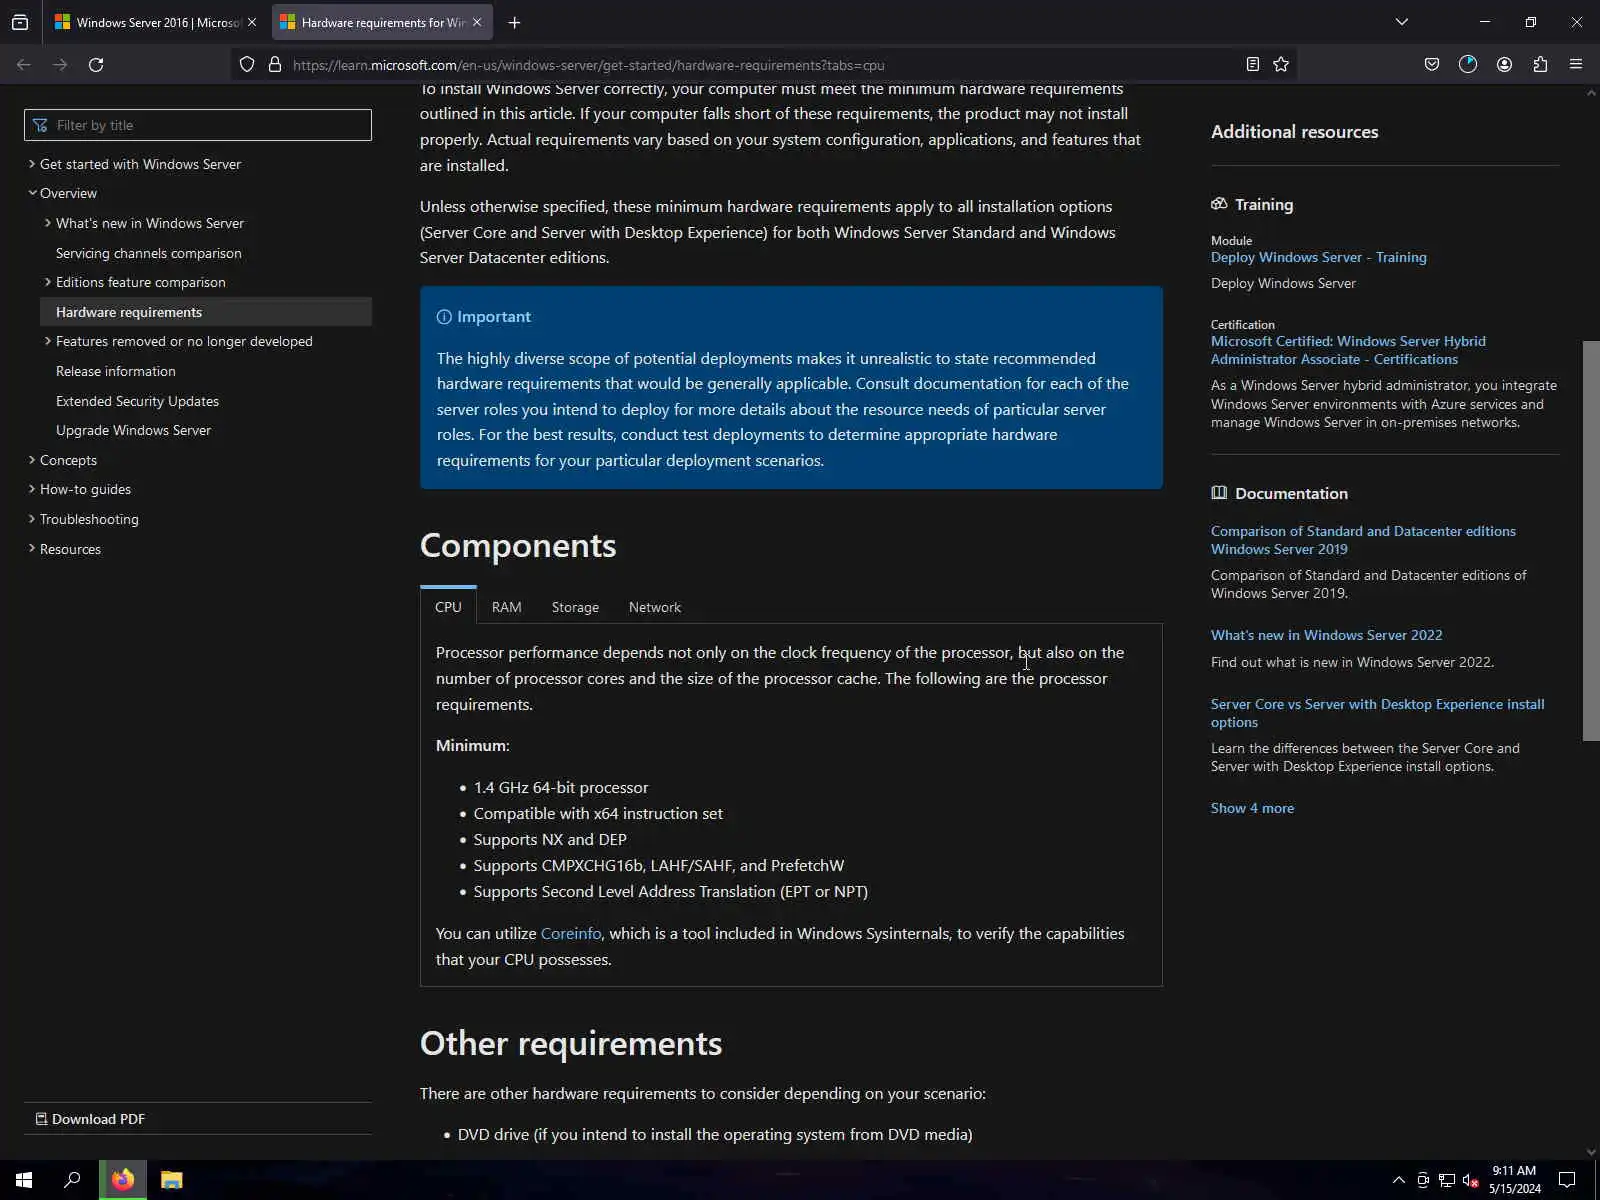
Task: Open the network tray icon
Action: click(x=1446, y=1180)
